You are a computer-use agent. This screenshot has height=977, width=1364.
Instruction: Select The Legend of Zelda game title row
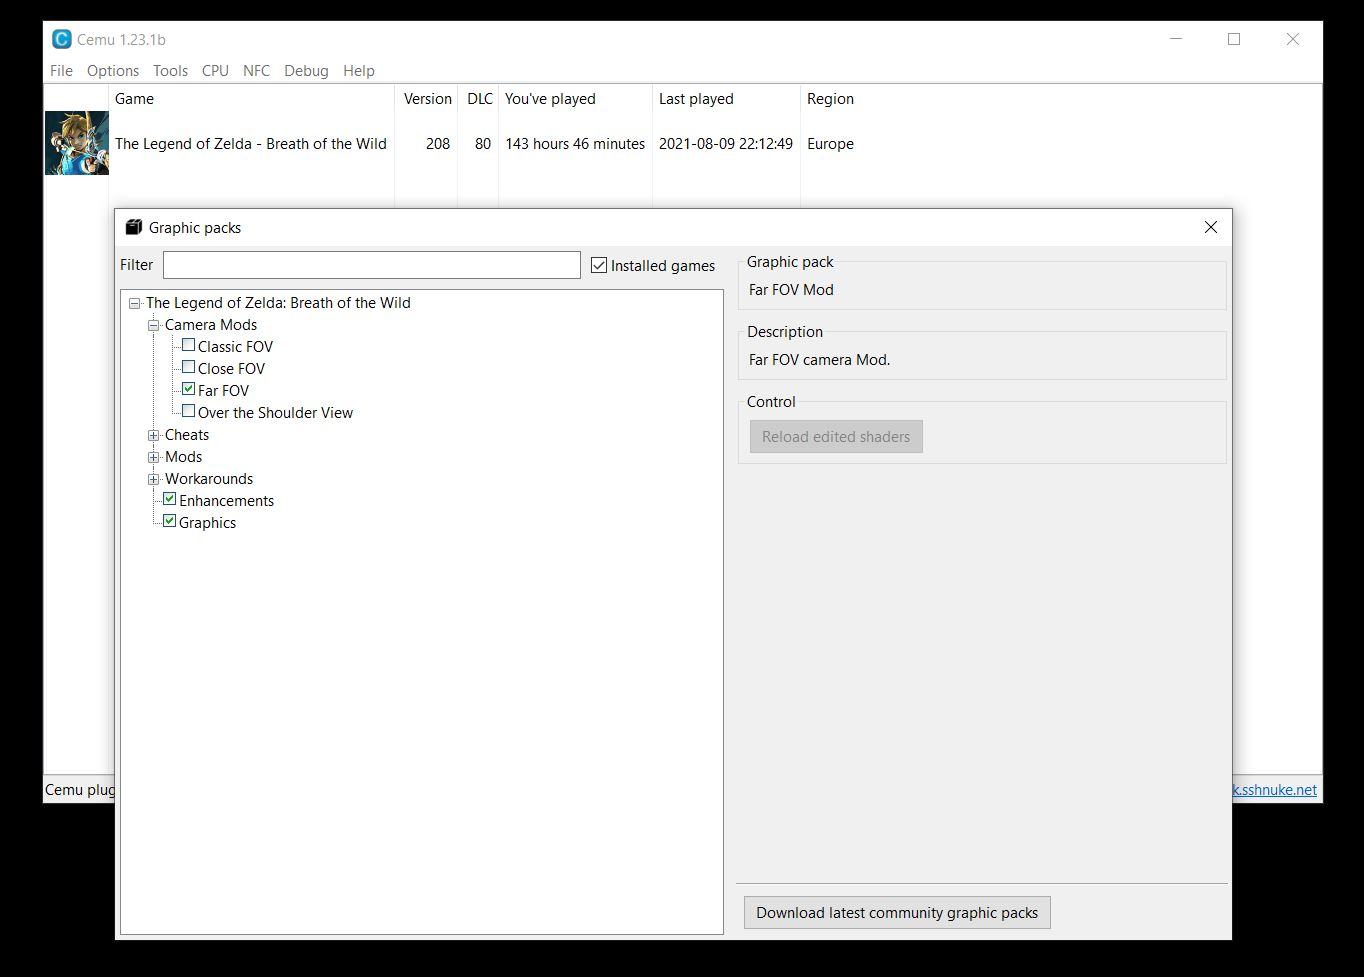[251, 144]
